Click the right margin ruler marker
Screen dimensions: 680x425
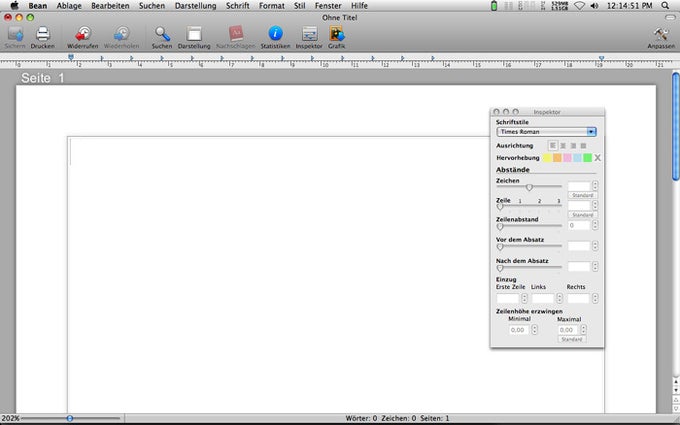point(601,58)
